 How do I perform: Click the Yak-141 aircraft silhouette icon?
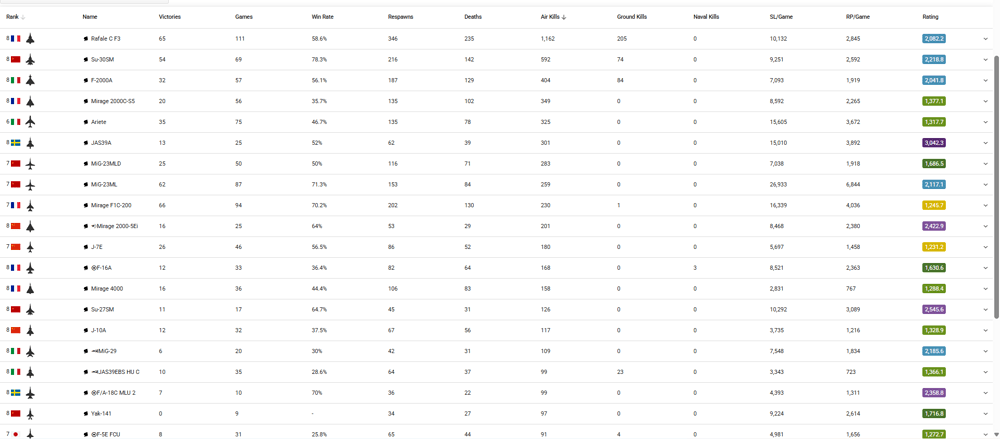[30, 414]
